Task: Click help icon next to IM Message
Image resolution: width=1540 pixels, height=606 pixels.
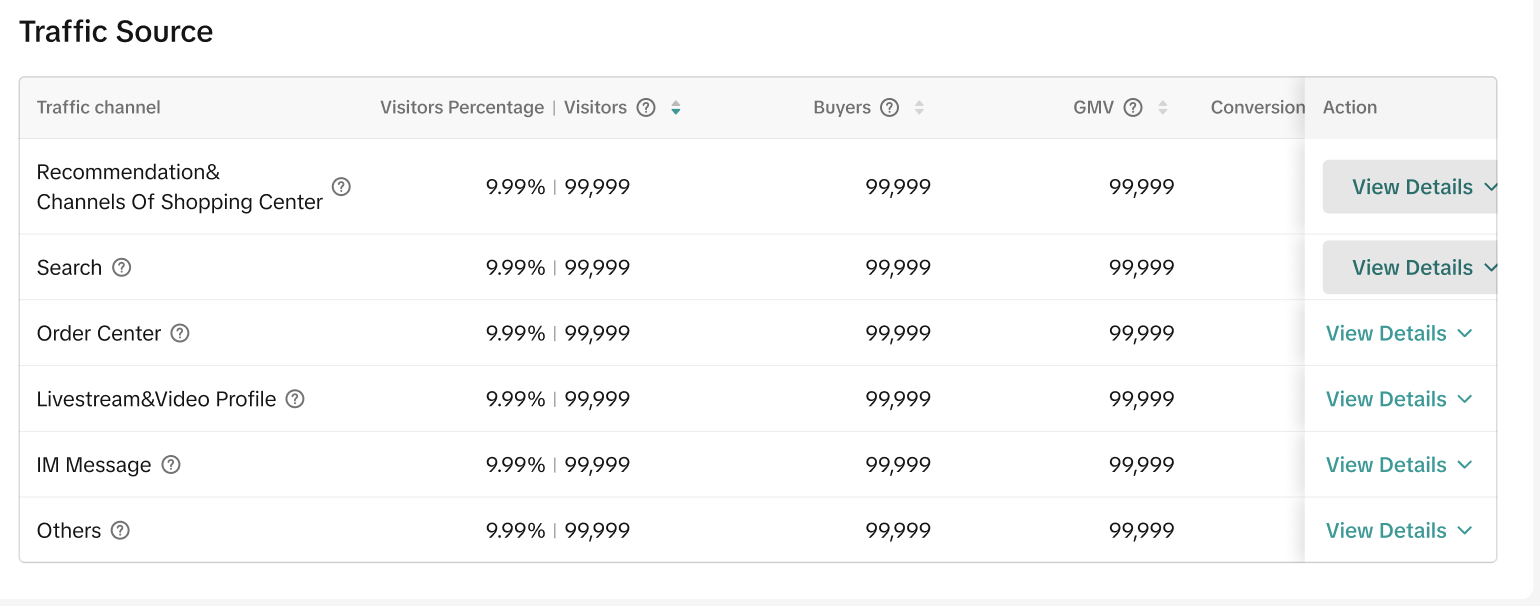Action: (x=171, y=466)
